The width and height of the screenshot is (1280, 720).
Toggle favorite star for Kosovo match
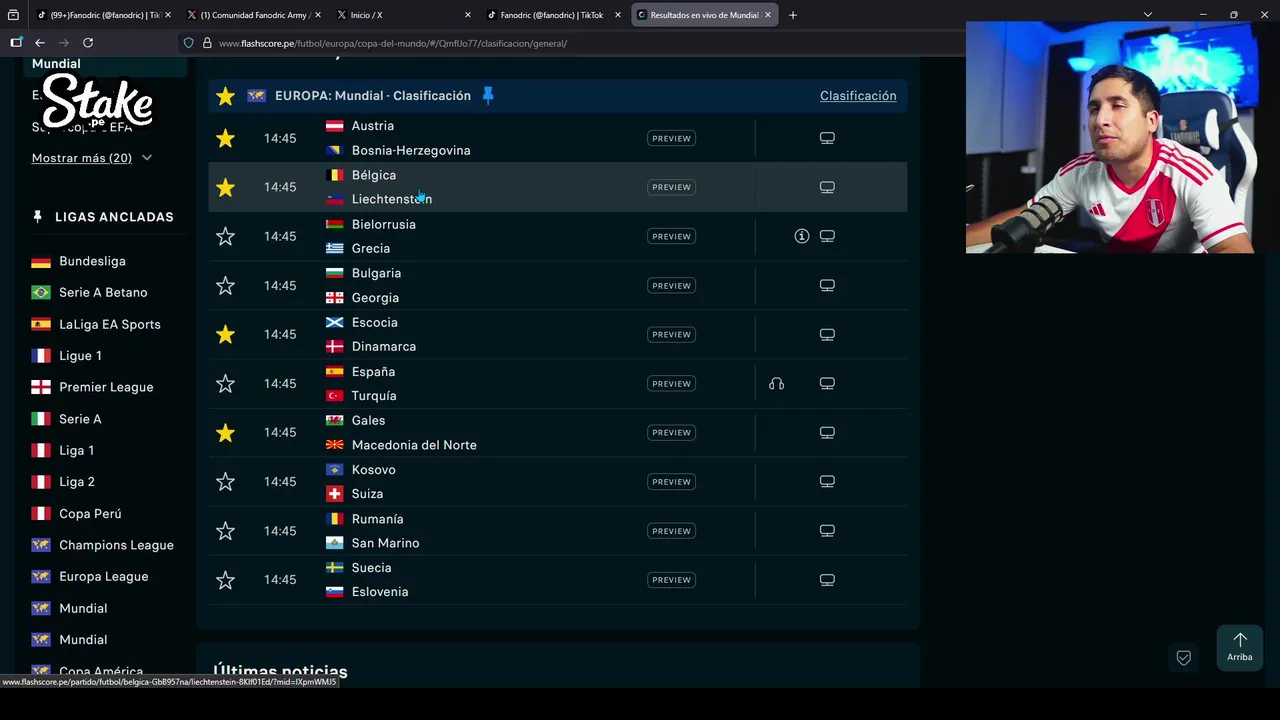tap(225, 481)
